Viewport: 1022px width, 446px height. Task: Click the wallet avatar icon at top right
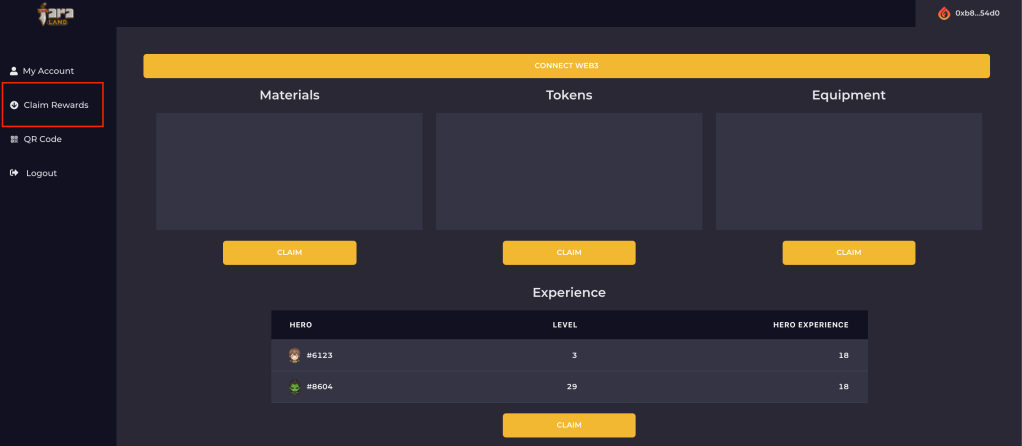click(x=943, y=13)
